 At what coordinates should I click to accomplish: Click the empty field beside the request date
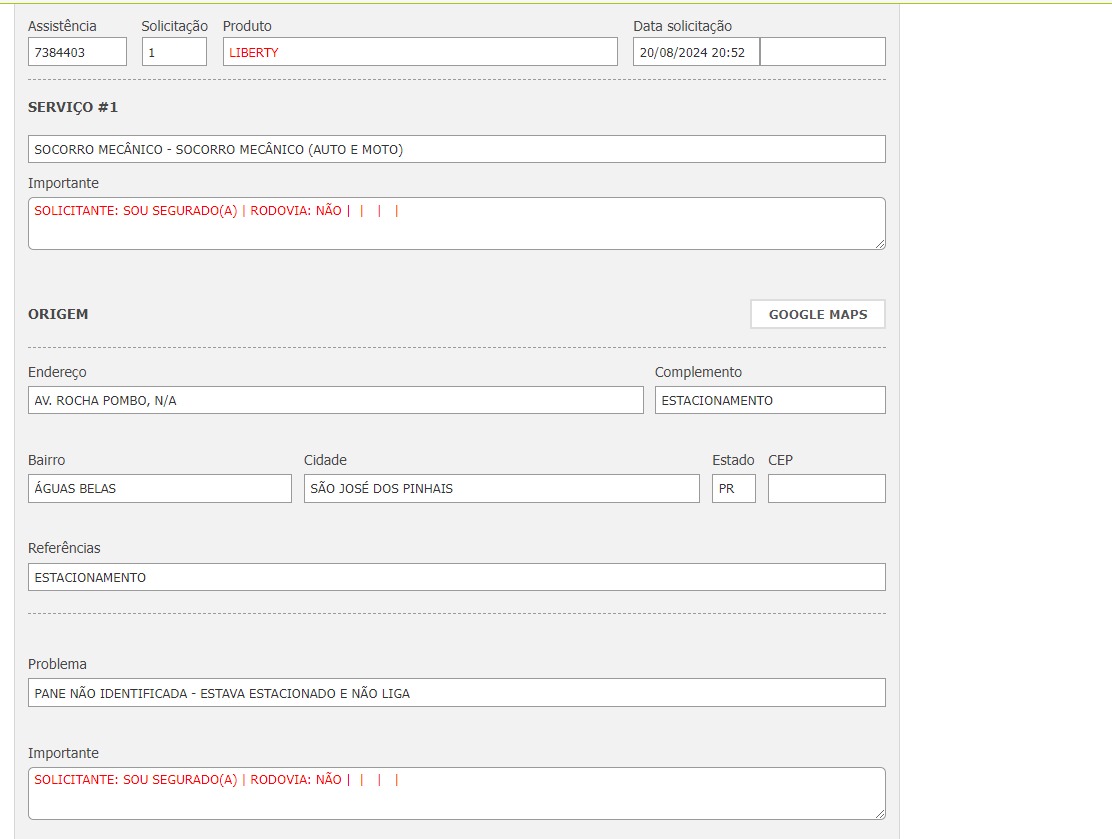(822, 52)
